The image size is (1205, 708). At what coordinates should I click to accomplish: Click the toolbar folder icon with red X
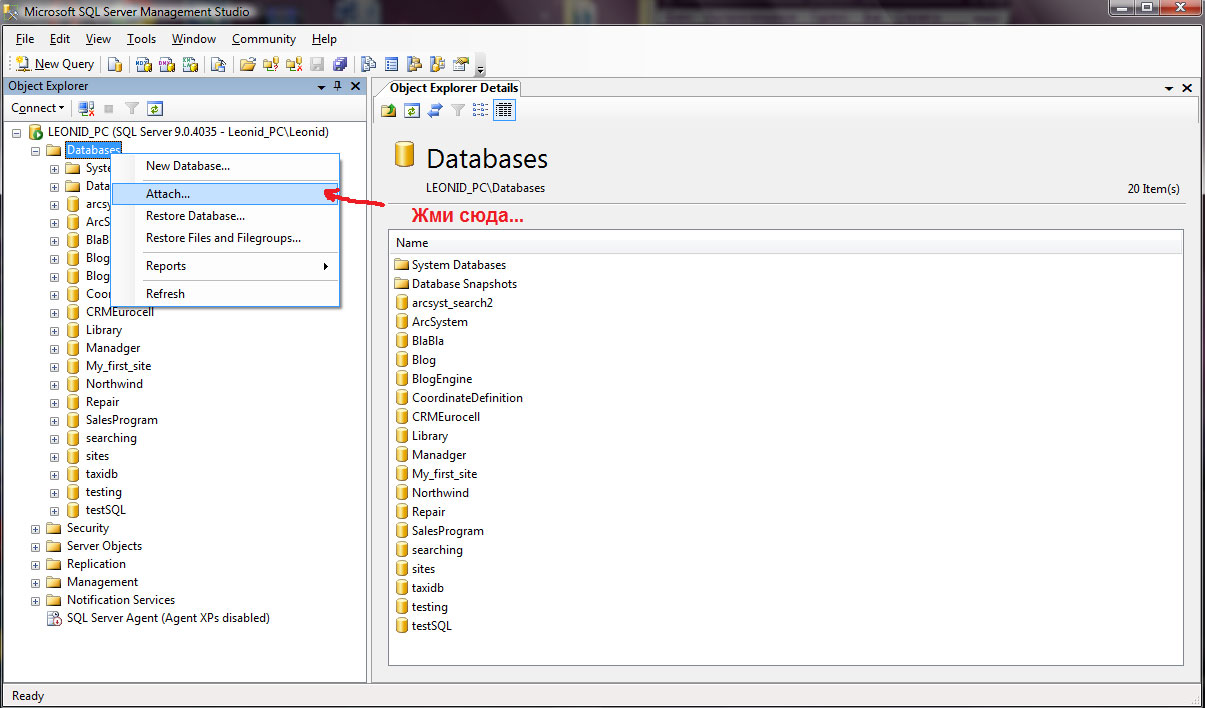click(x=294, y=64)
